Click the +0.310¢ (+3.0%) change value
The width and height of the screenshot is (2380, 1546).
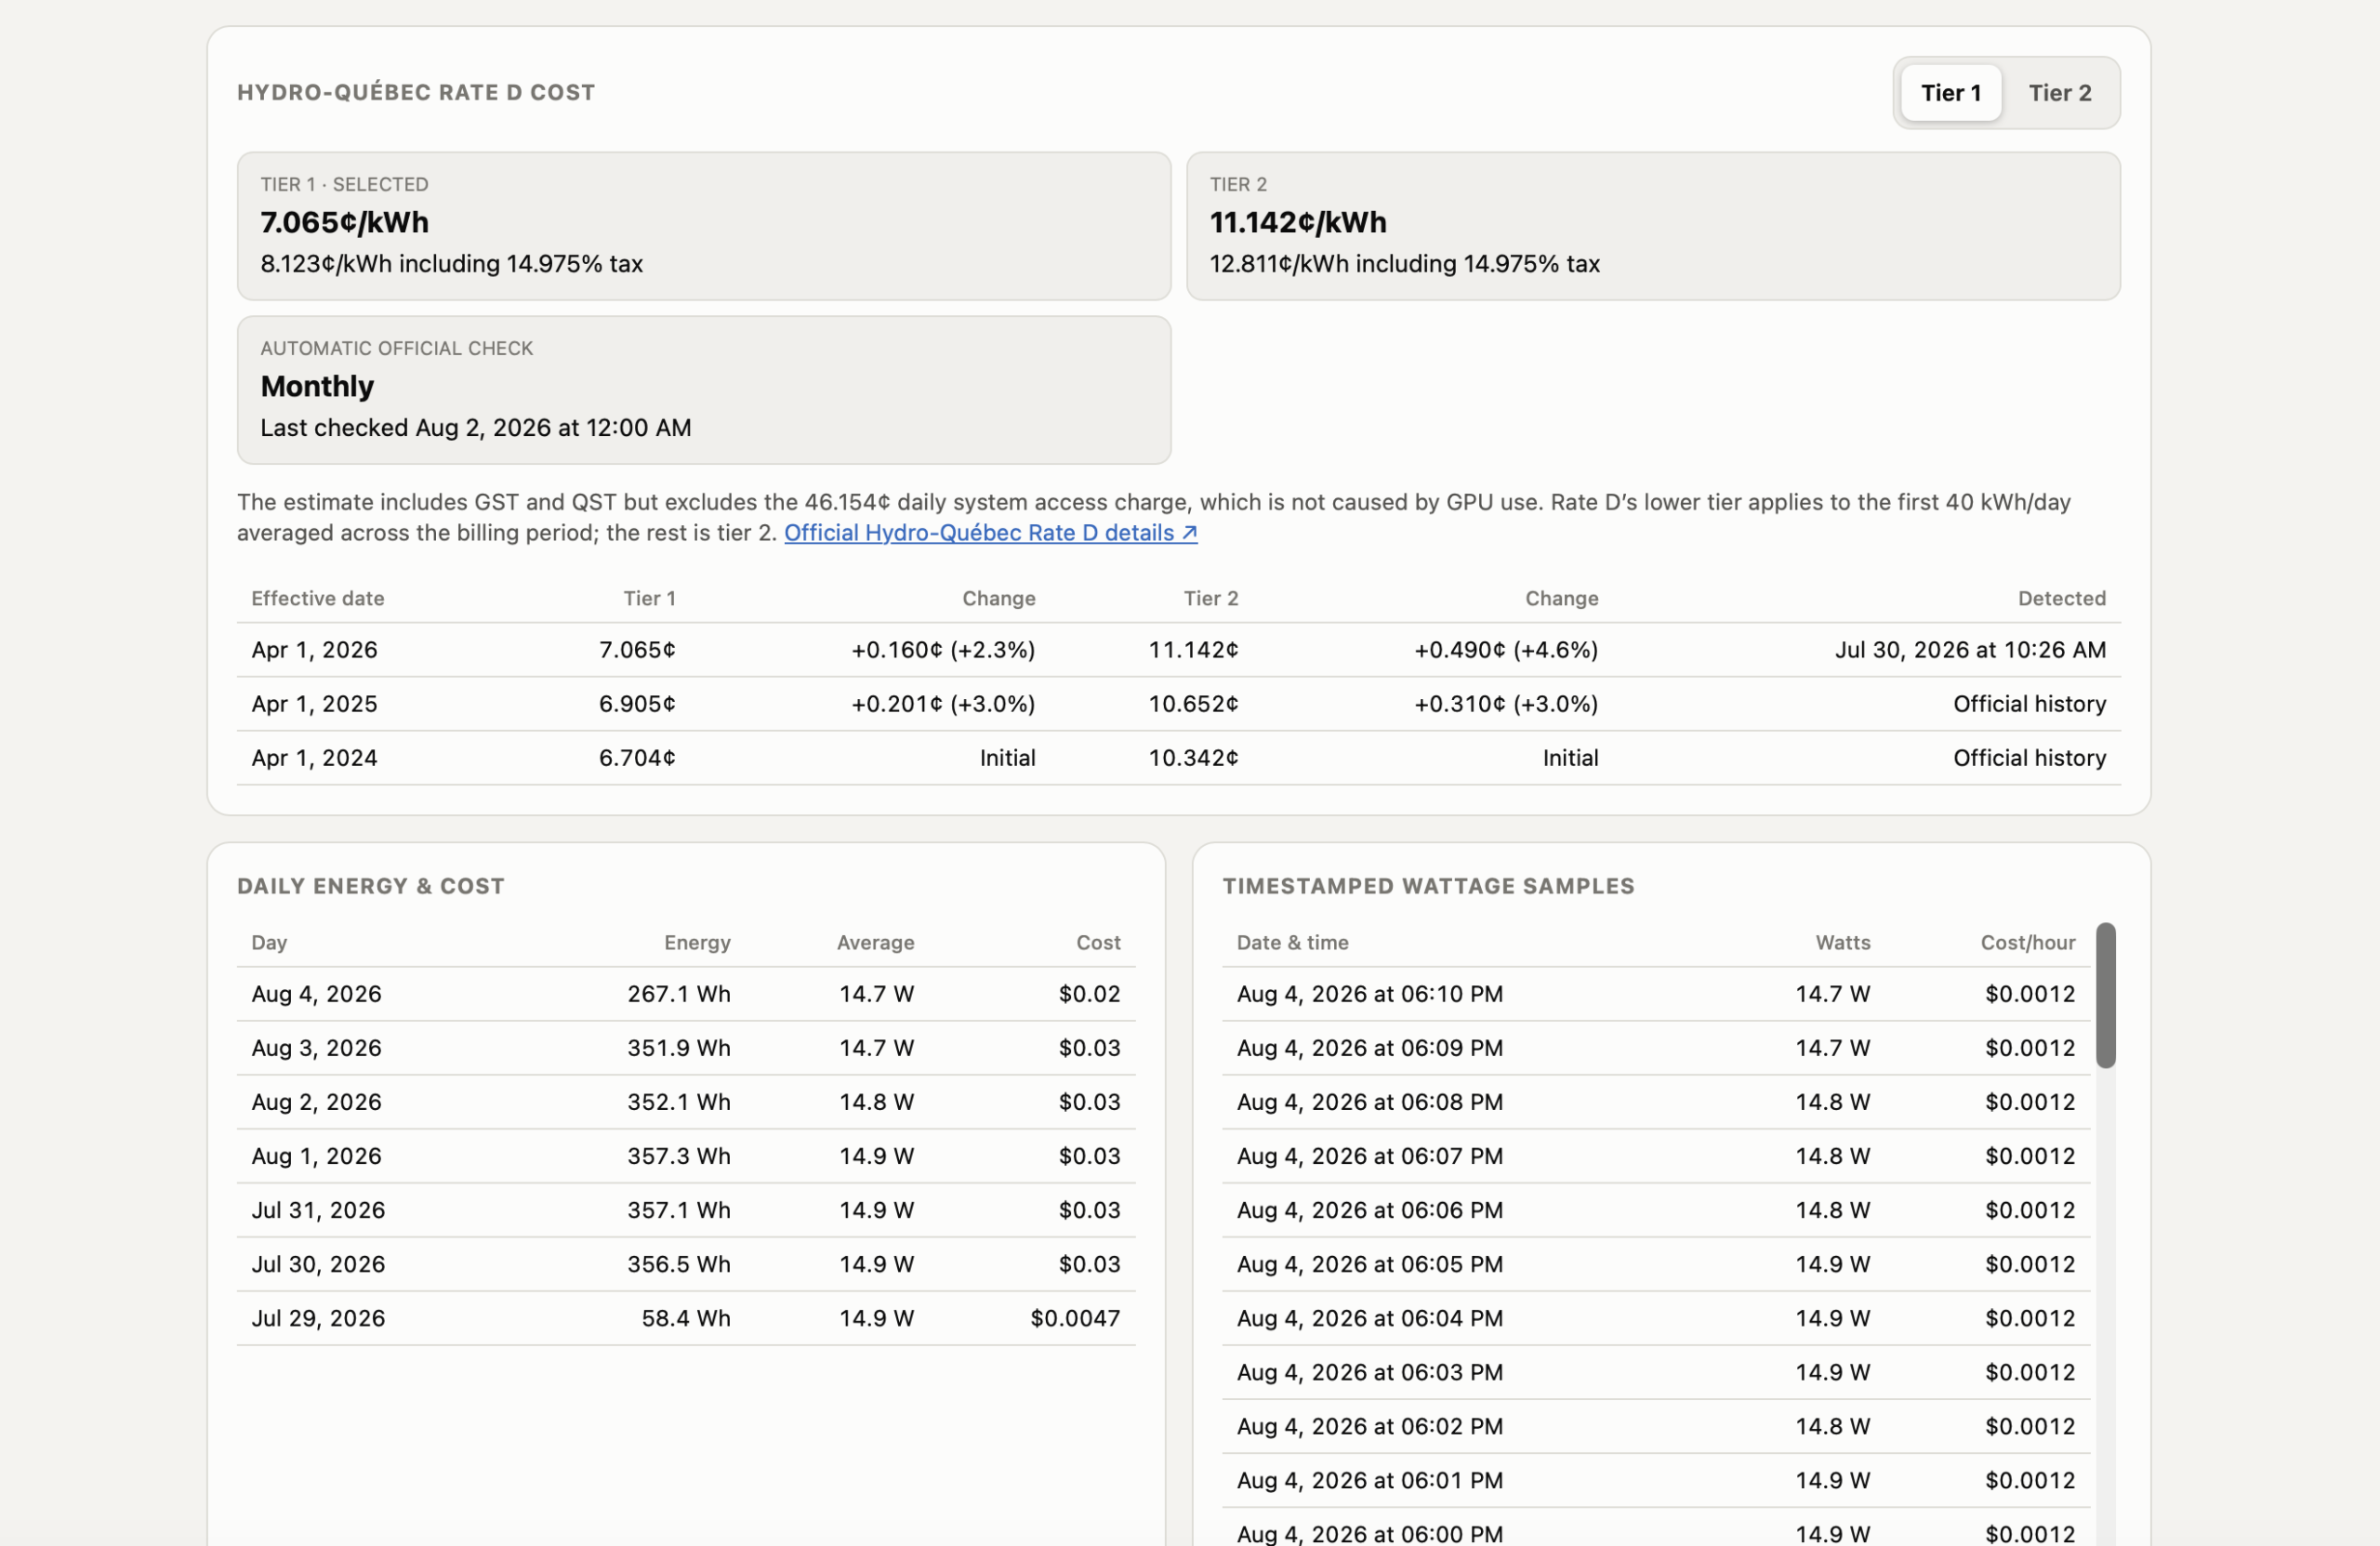pos(1506,704)
